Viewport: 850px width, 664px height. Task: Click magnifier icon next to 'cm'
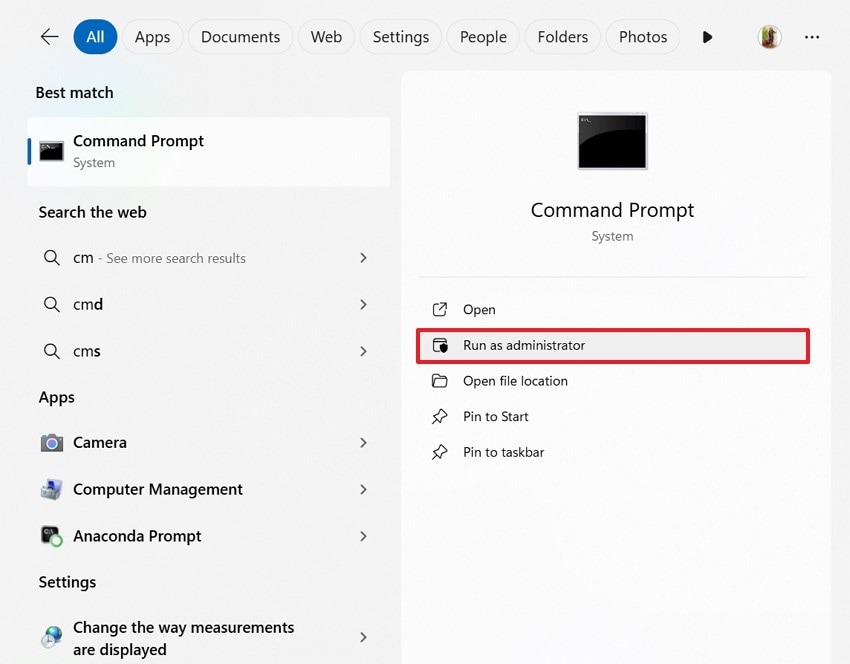(x=51, y=257)
